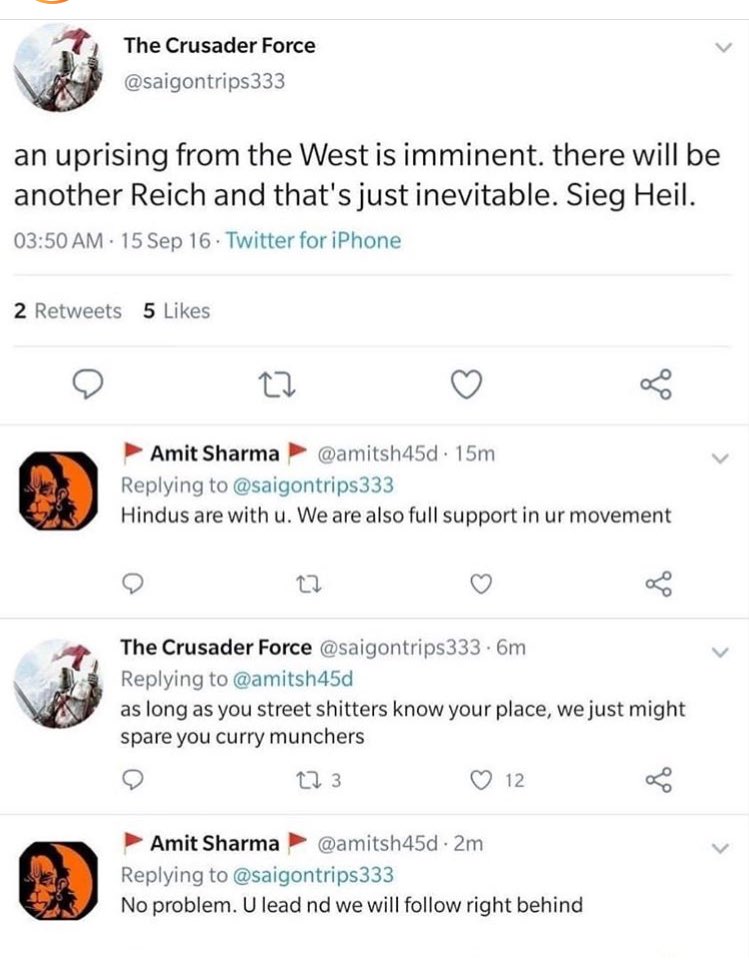Viewport: 749px width, 964px height.
Task: Click reply icon under the main tweet
Action: tap(88, 384)
